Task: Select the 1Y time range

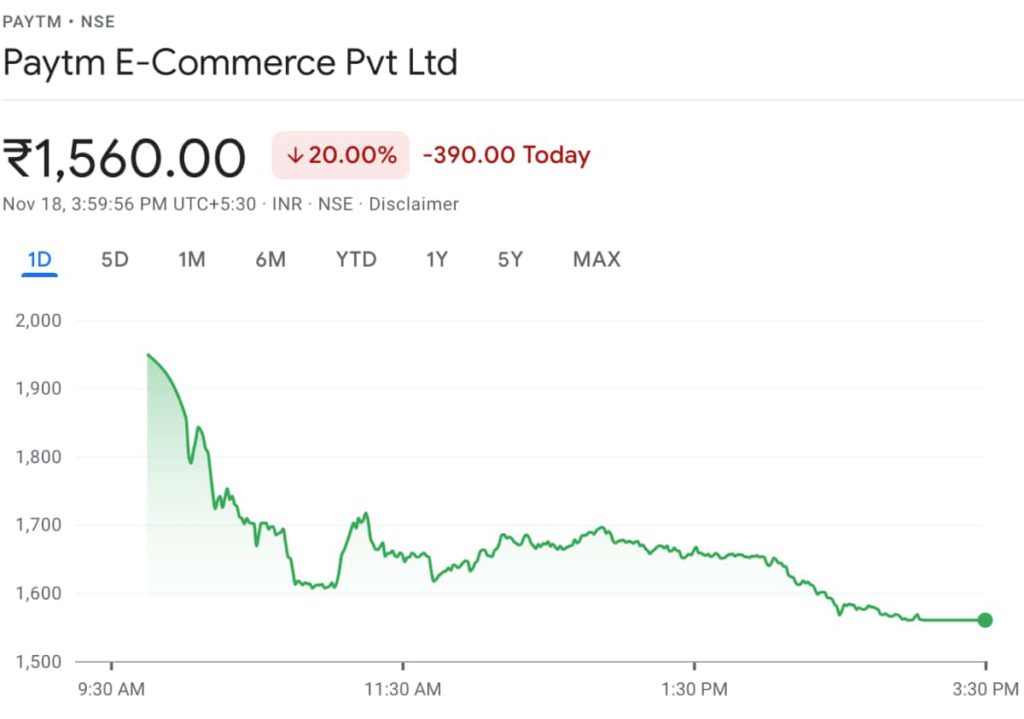Action: tap(436, 259)
